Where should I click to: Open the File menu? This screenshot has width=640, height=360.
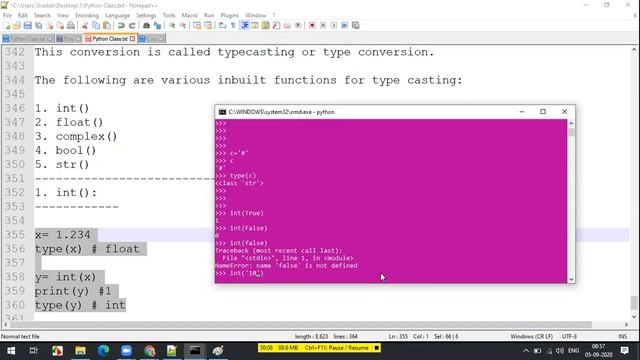click(7, 16)
